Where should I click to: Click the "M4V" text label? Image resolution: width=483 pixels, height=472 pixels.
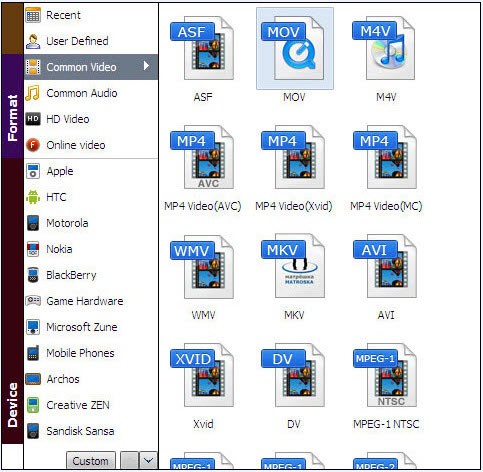tap(386, 97)
